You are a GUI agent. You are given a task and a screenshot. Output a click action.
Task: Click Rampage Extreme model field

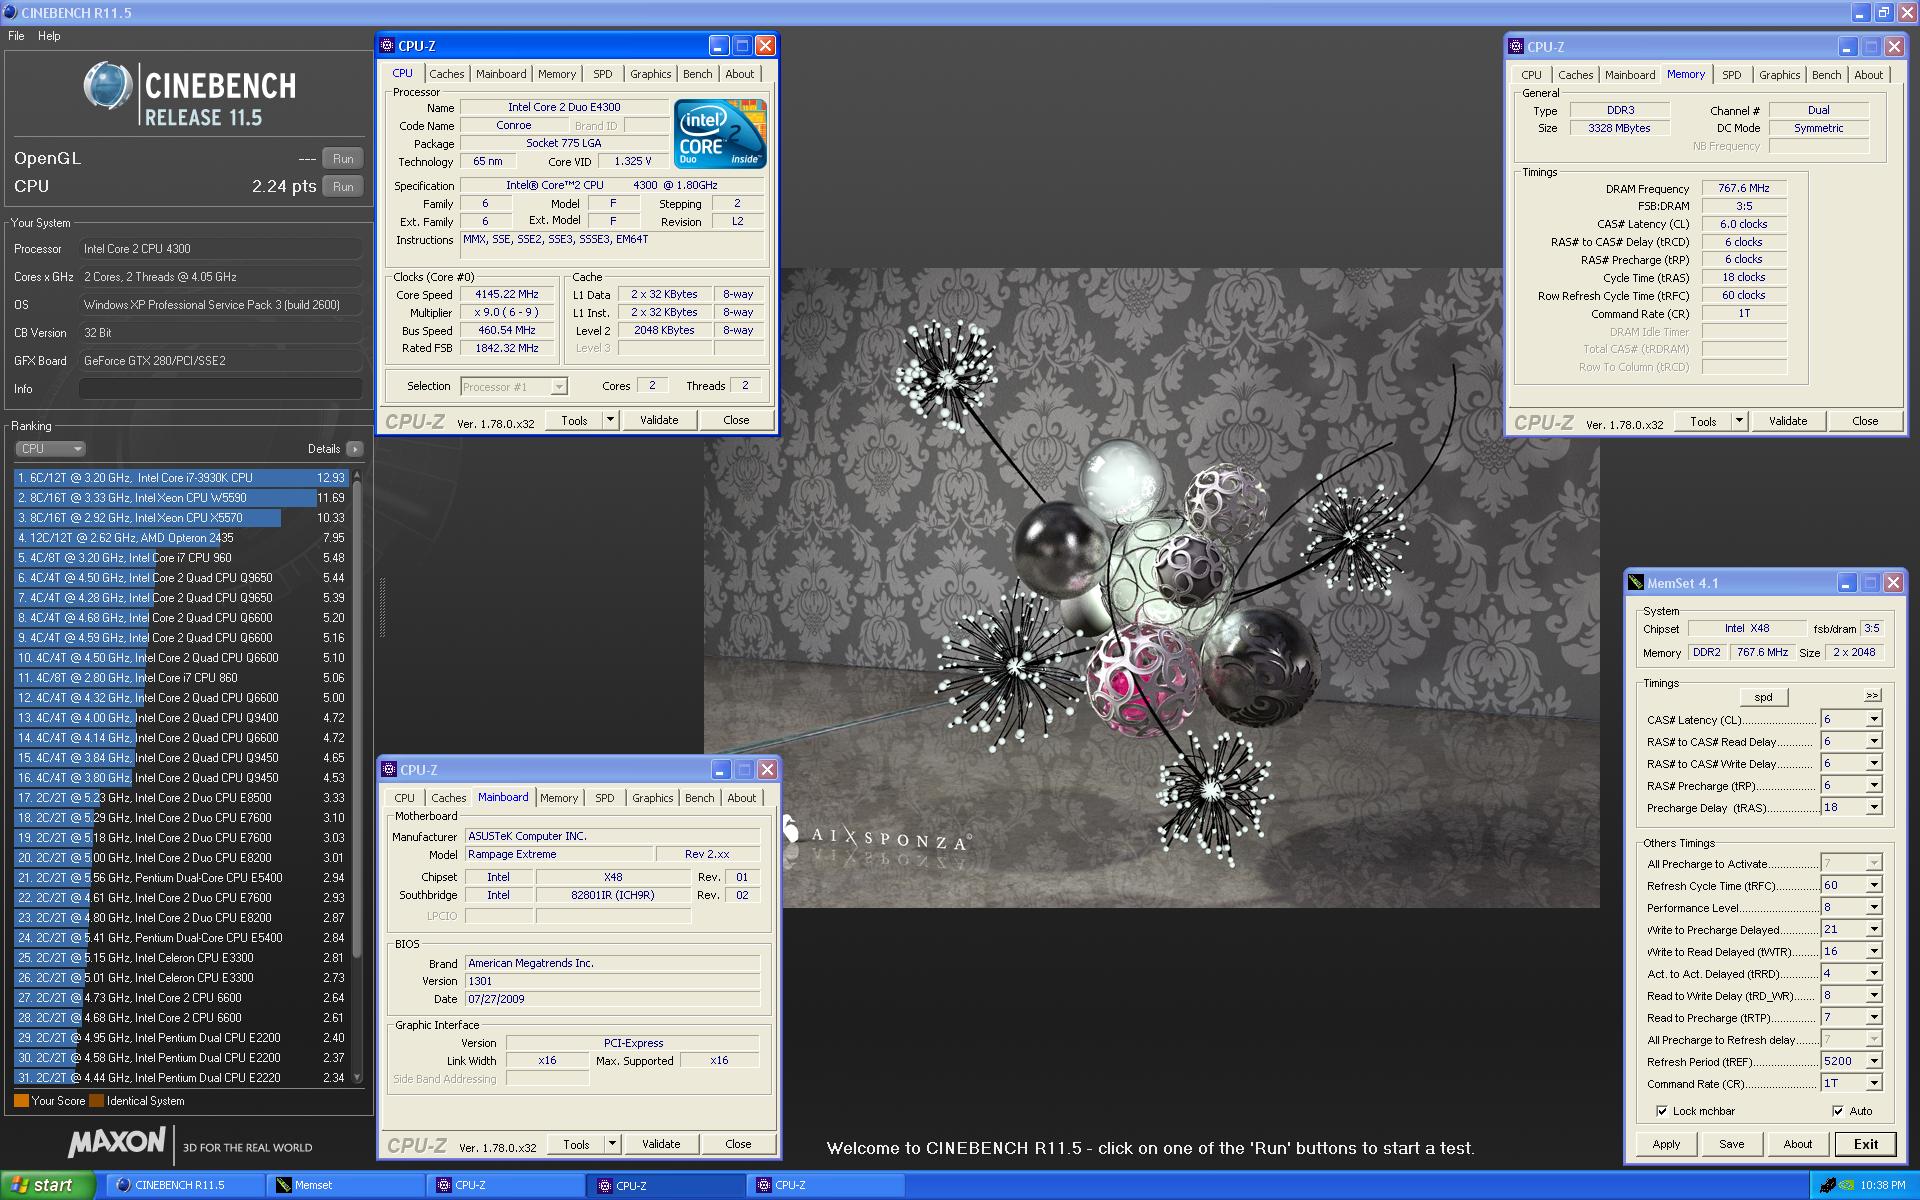pyautogui.click(x=558, y=854)
